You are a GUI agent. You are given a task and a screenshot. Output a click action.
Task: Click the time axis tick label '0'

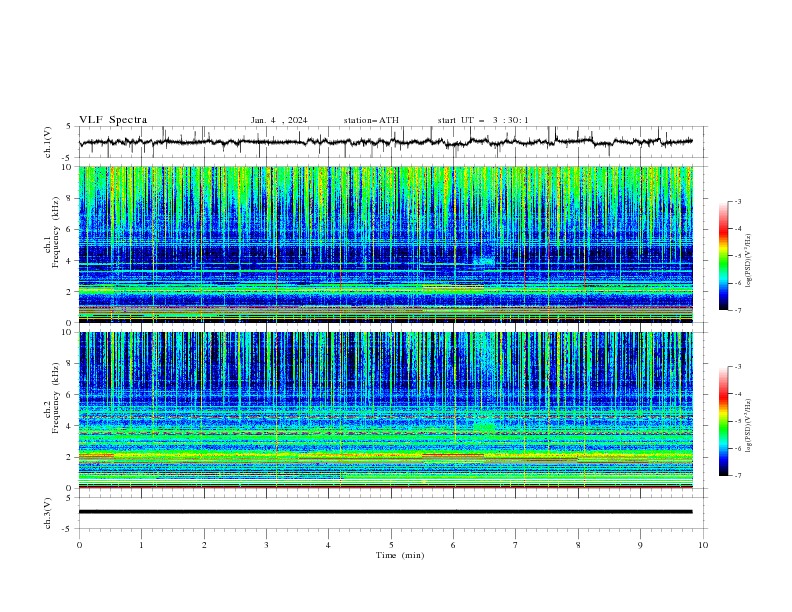79,545
